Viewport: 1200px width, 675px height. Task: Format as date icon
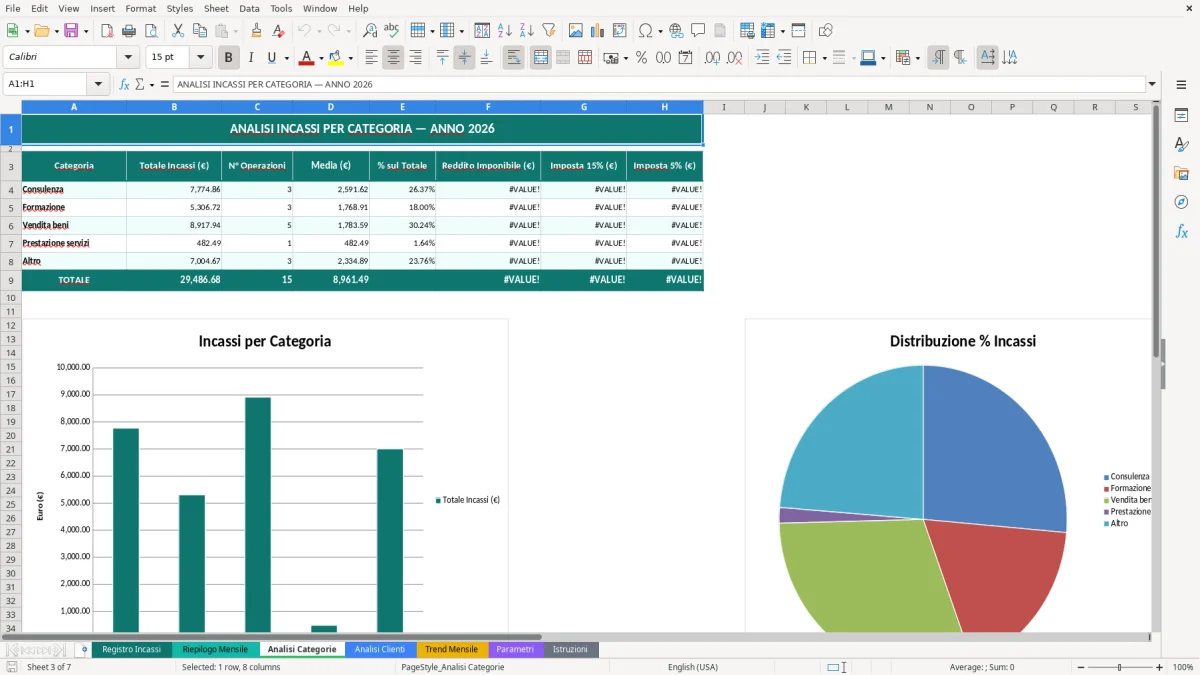pos(685,58)
